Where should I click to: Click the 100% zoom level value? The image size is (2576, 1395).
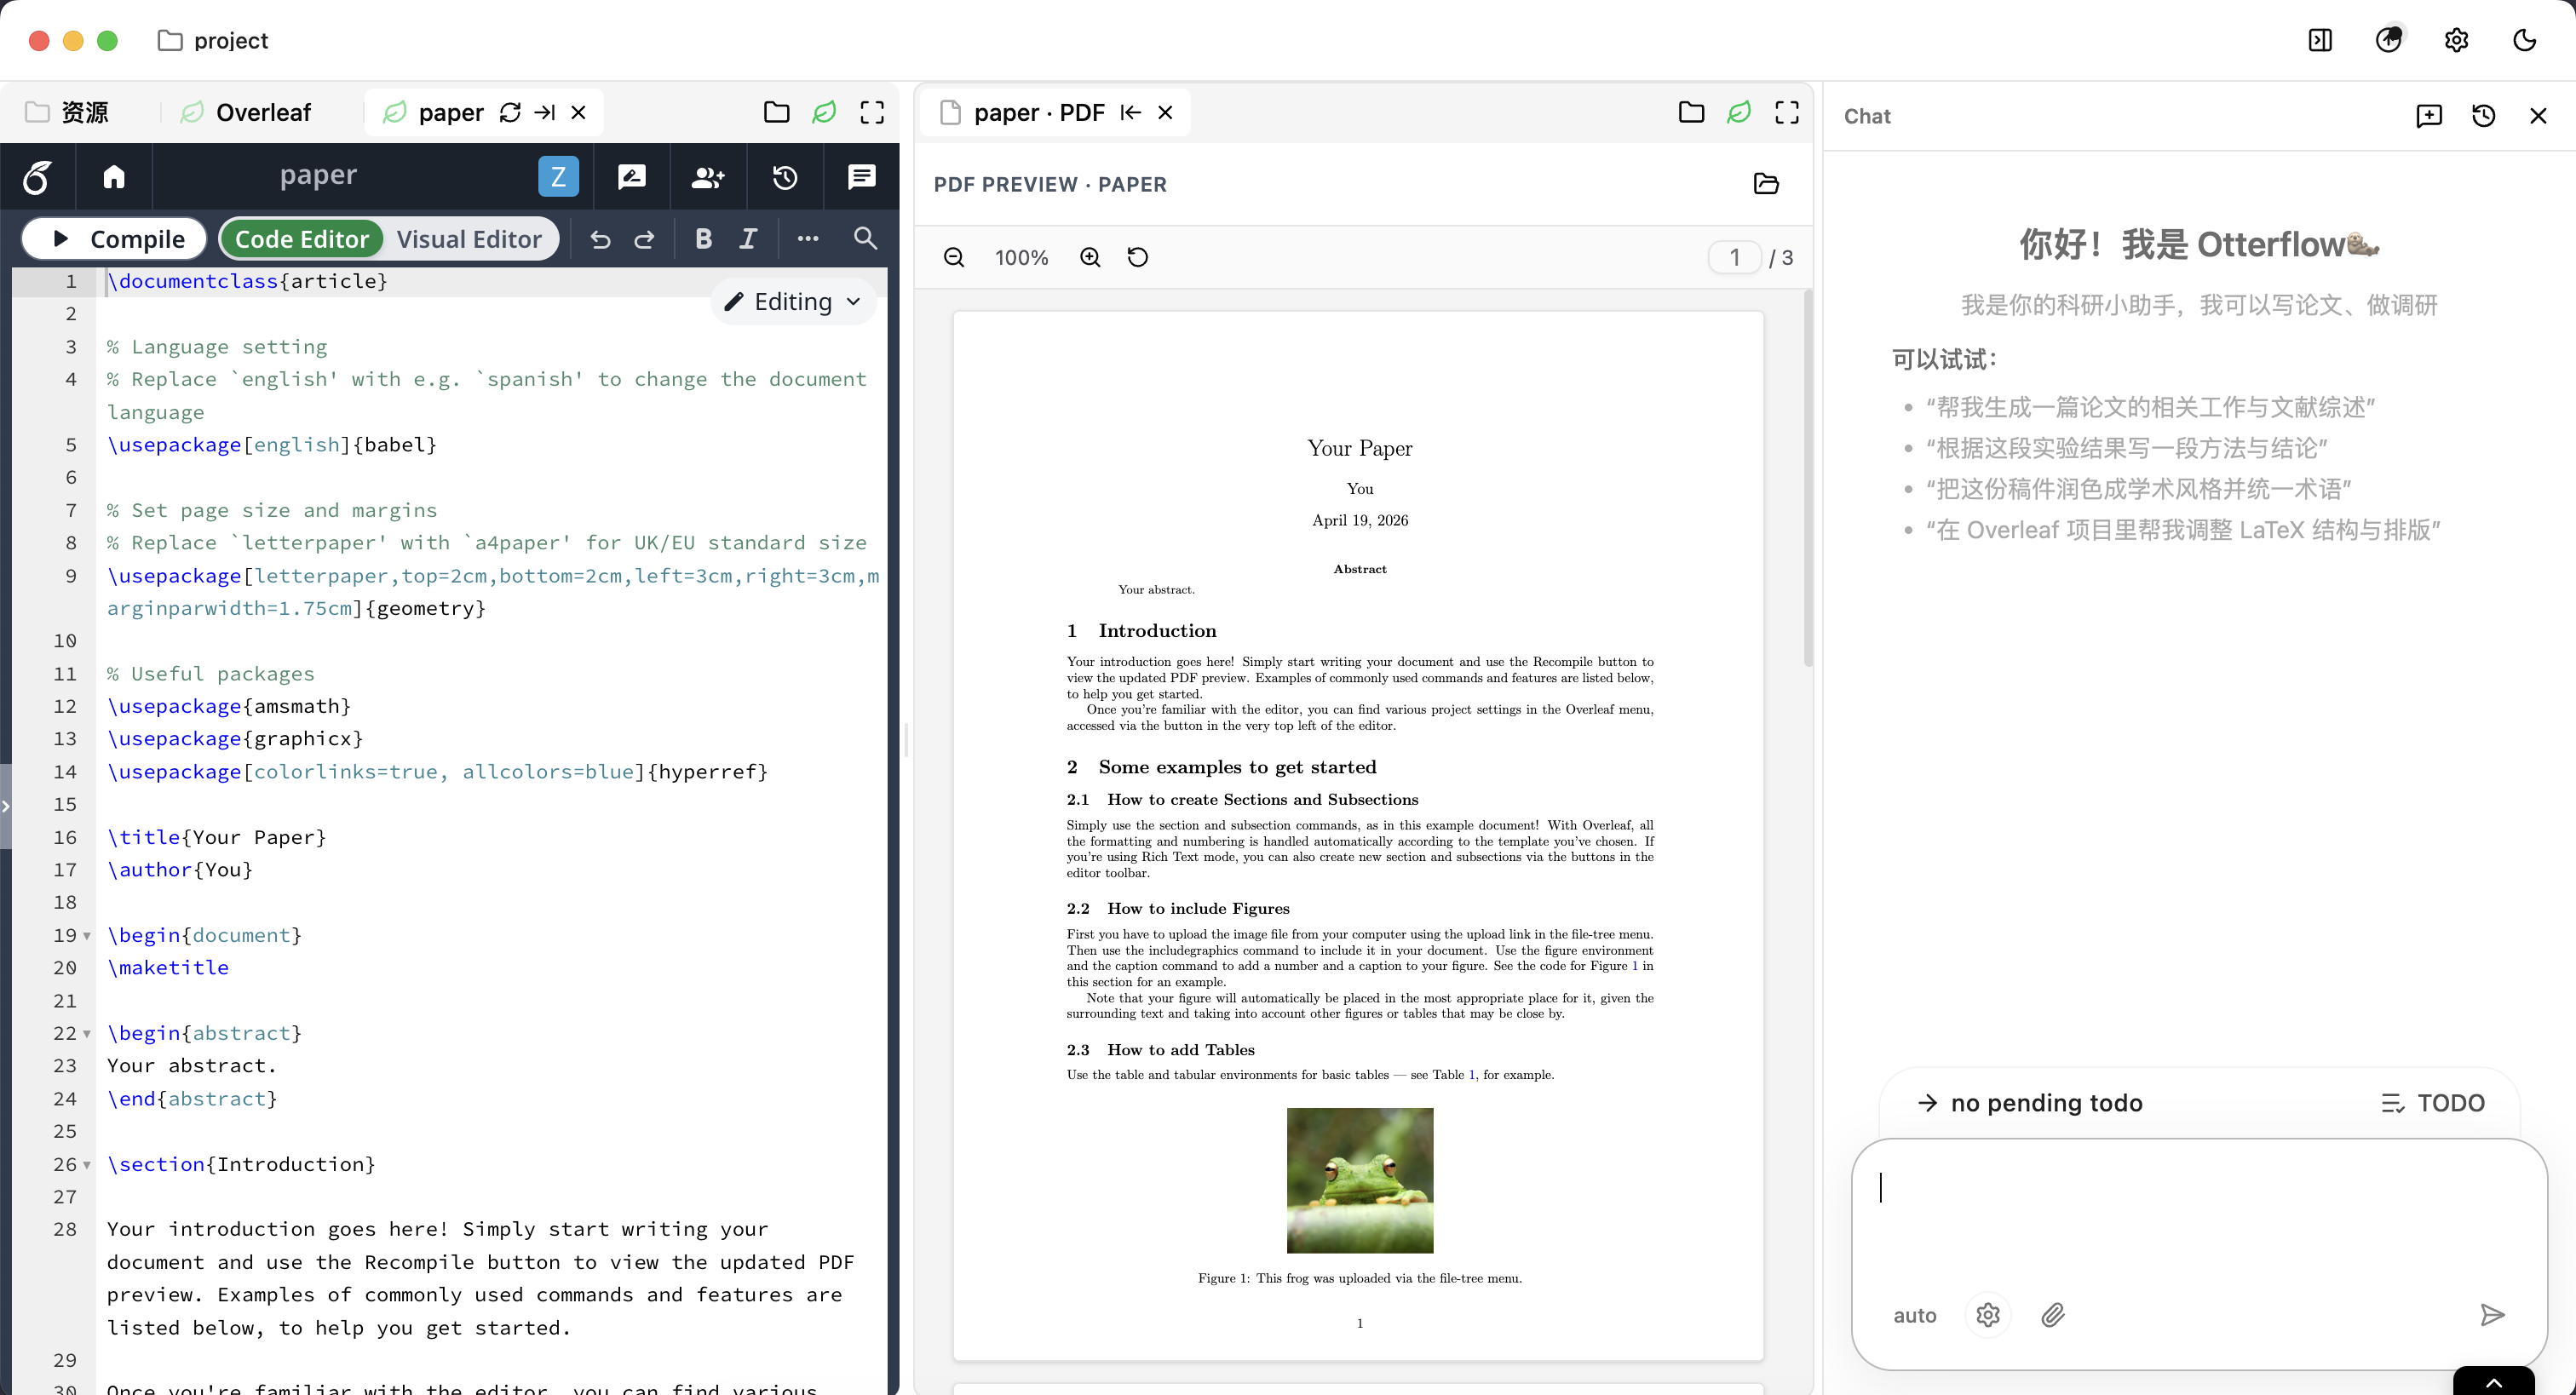[x=1021, y=258]
